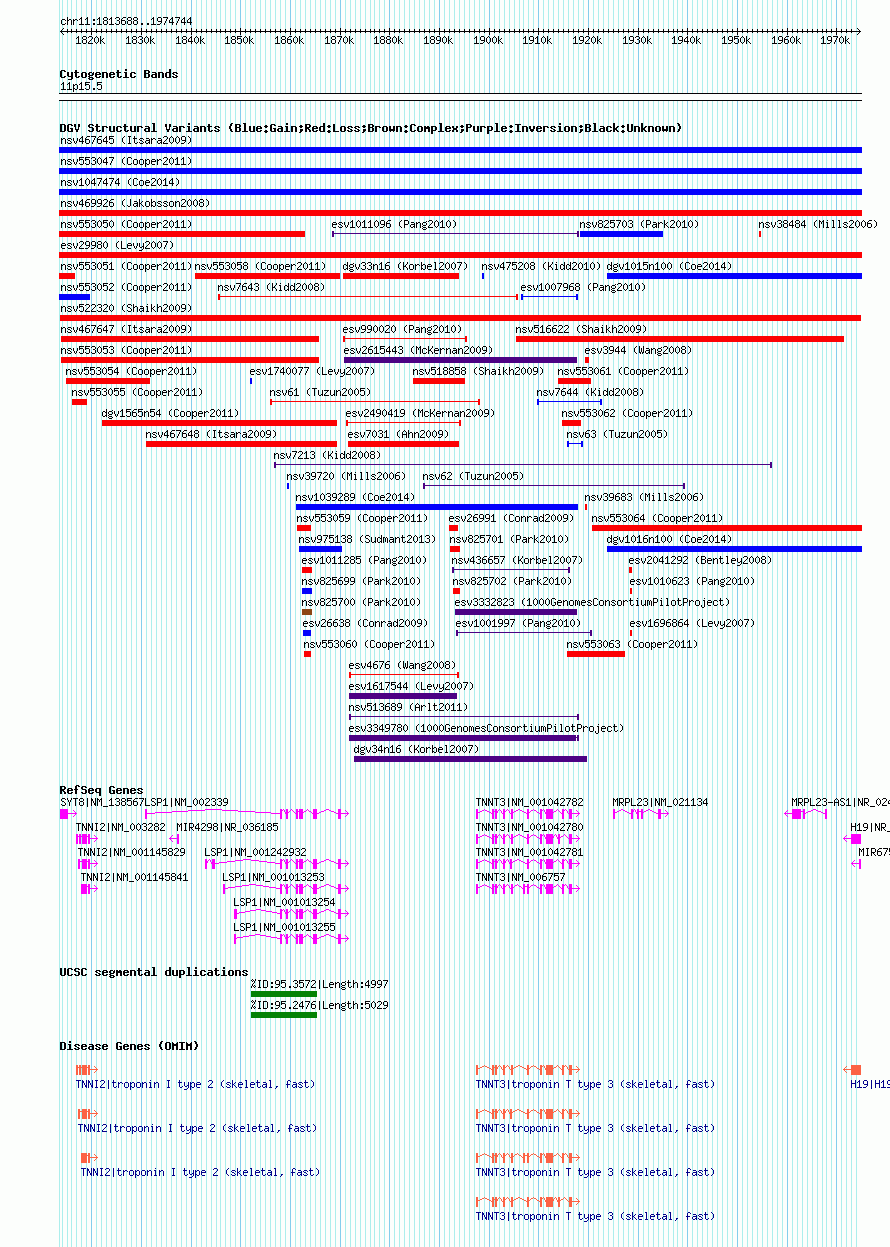Open nsv38484 (Mills2006) variant

point(817,224)
